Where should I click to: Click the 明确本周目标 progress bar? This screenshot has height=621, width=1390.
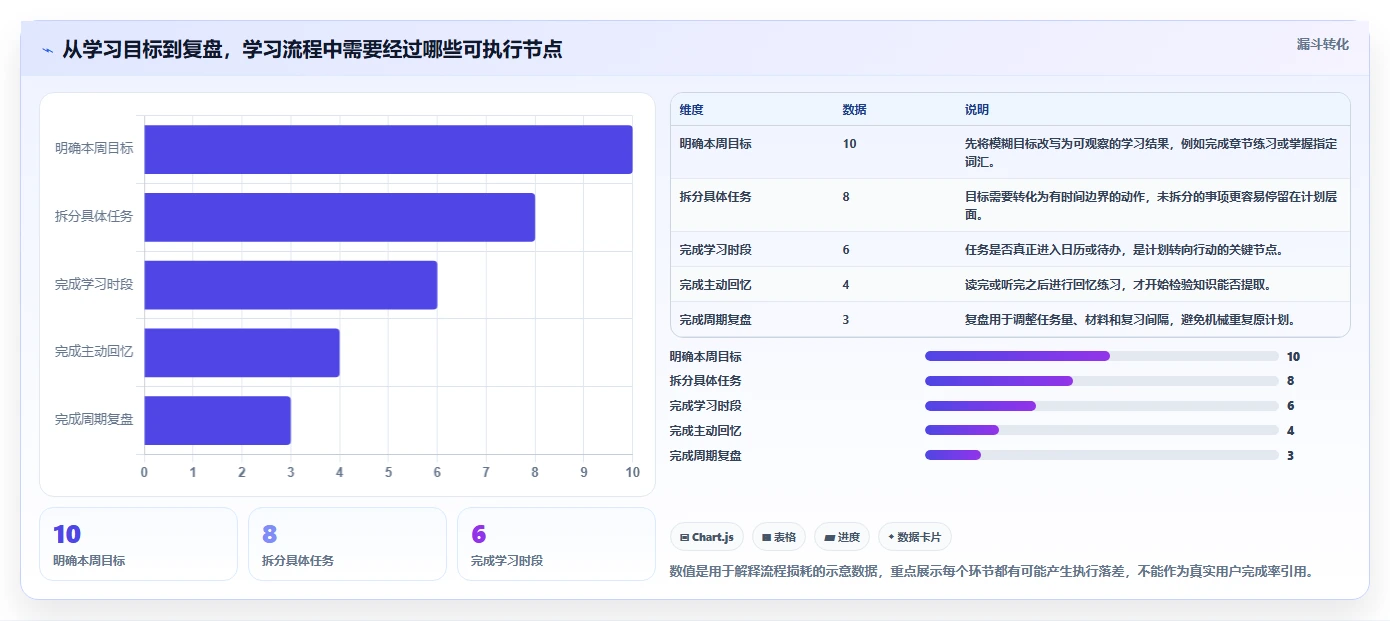1102,356
